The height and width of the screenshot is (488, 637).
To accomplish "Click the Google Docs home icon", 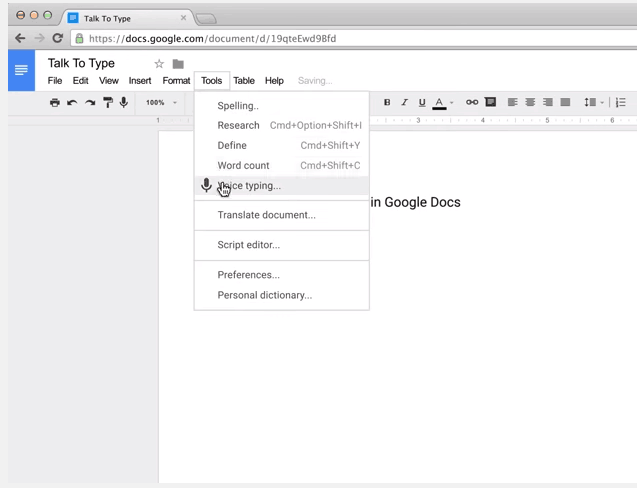I will pyautogui.click(x=21, y=70).
